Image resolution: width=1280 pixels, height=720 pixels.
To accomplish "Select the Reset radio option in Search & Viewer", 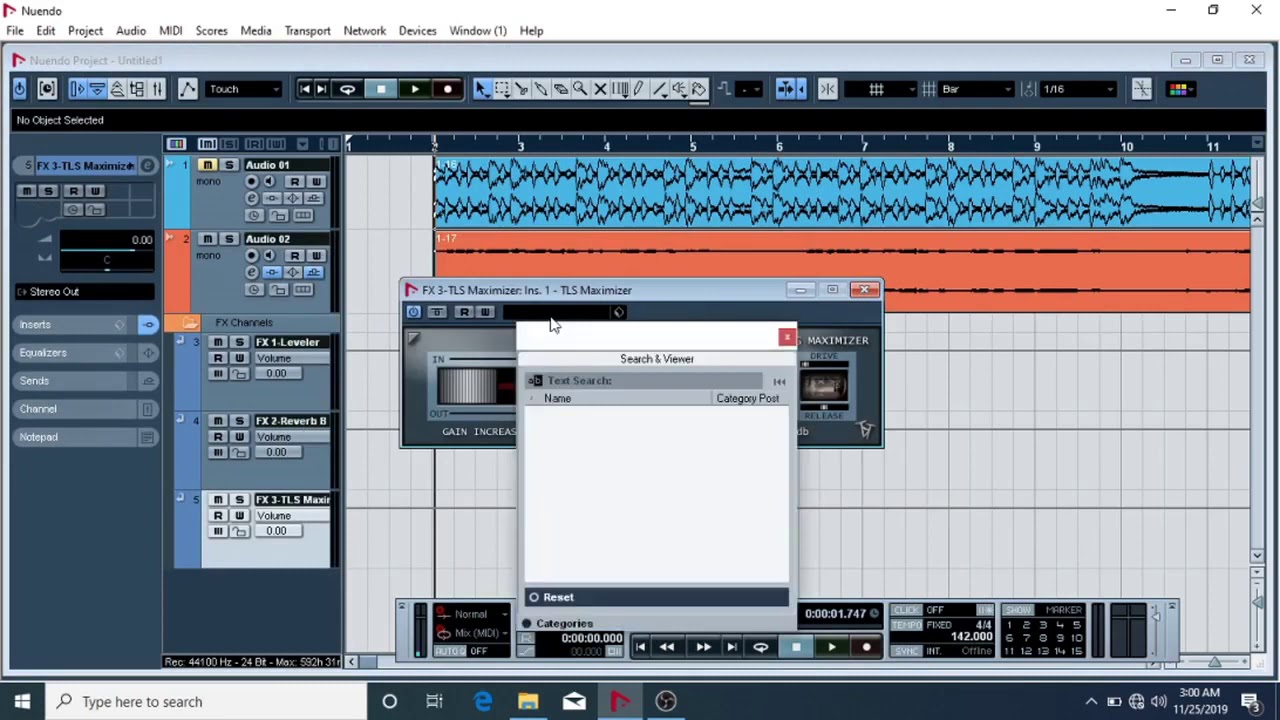I will (x=534, y=597).
